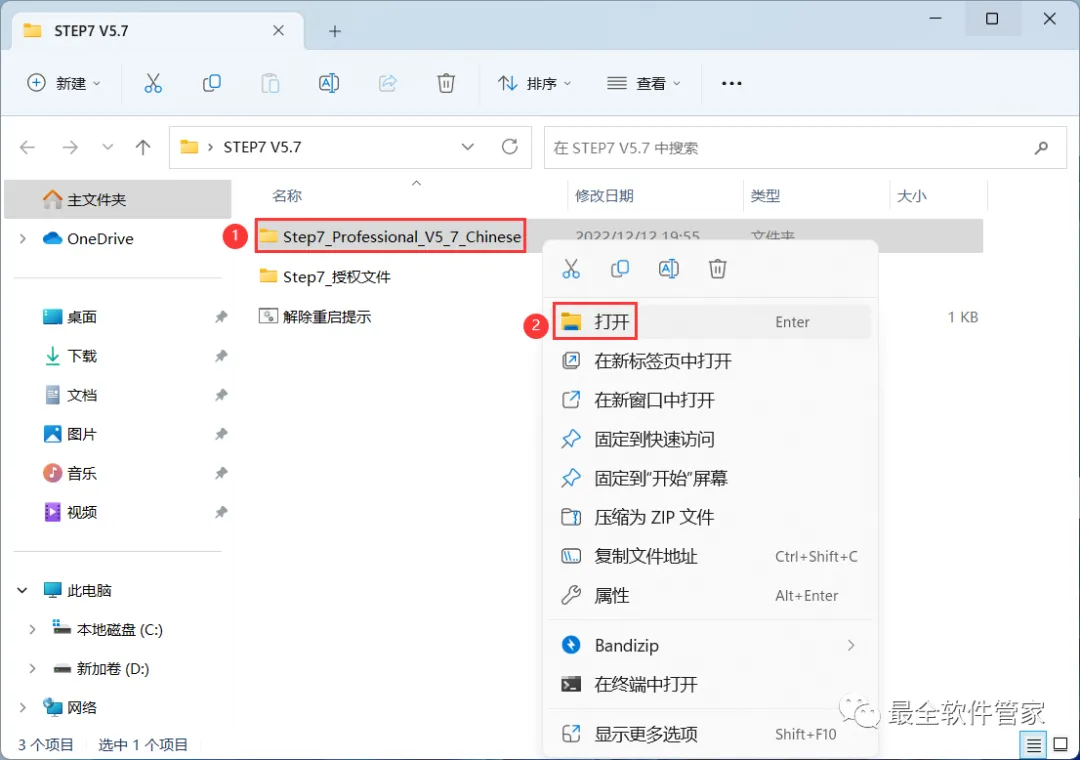Open the 查看 view dropdown

(644, 83)
